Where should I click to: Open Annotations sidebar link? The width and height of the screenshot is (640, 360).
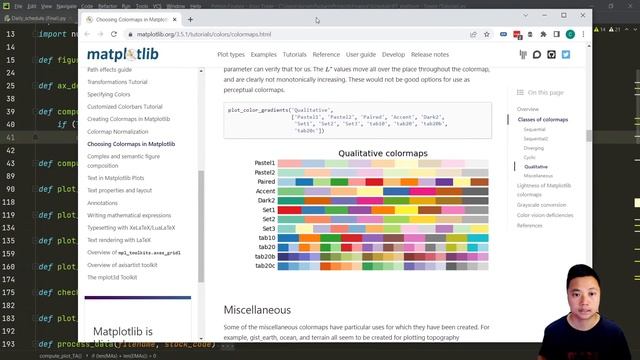102,203
